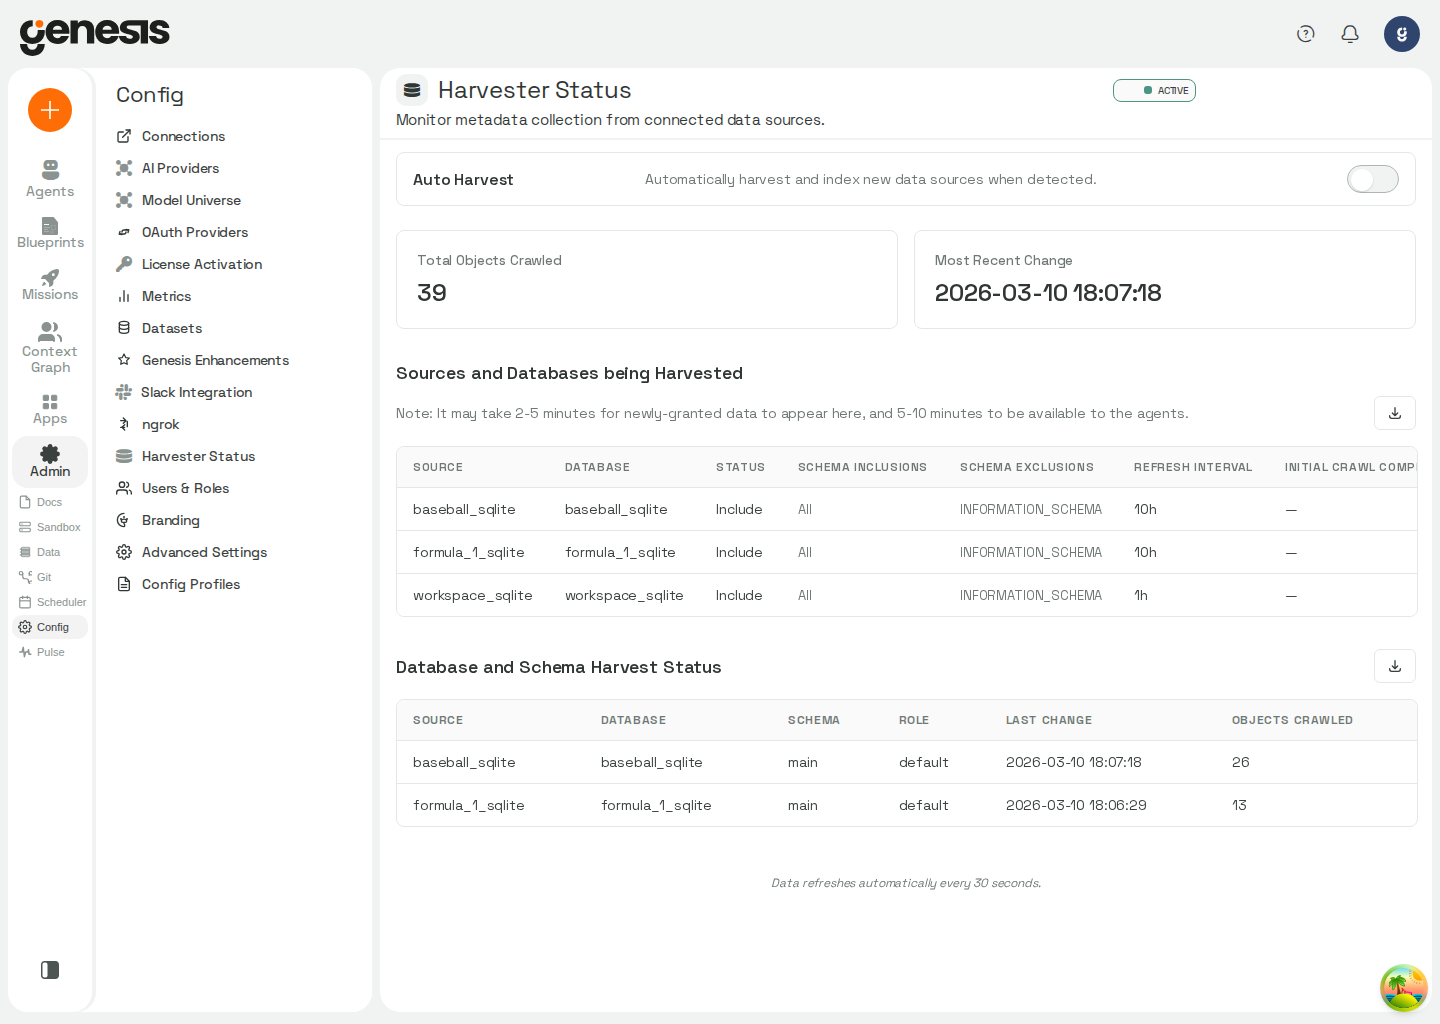The height and width of the screenshot is (1024, 1440).
Task: Click the orange plus create button
Action: click(x=50, y=110)
